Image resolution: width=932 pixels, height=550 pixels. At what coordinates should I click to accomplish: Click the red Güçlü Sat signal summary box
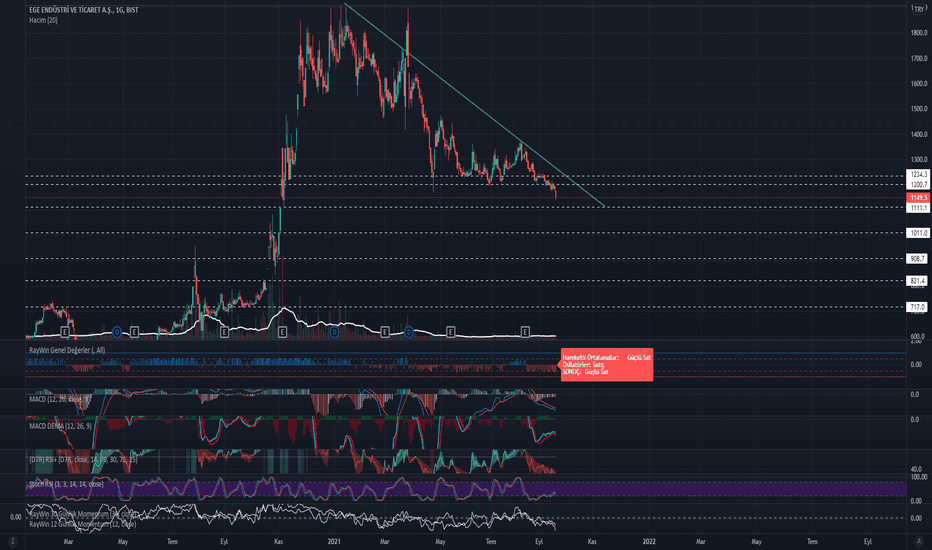coord(607,364)
